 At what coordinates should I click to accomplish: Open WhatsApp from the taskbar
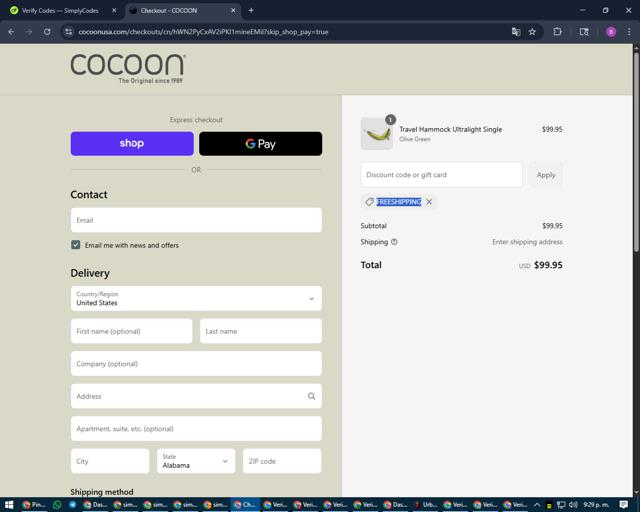coord(57,505)
